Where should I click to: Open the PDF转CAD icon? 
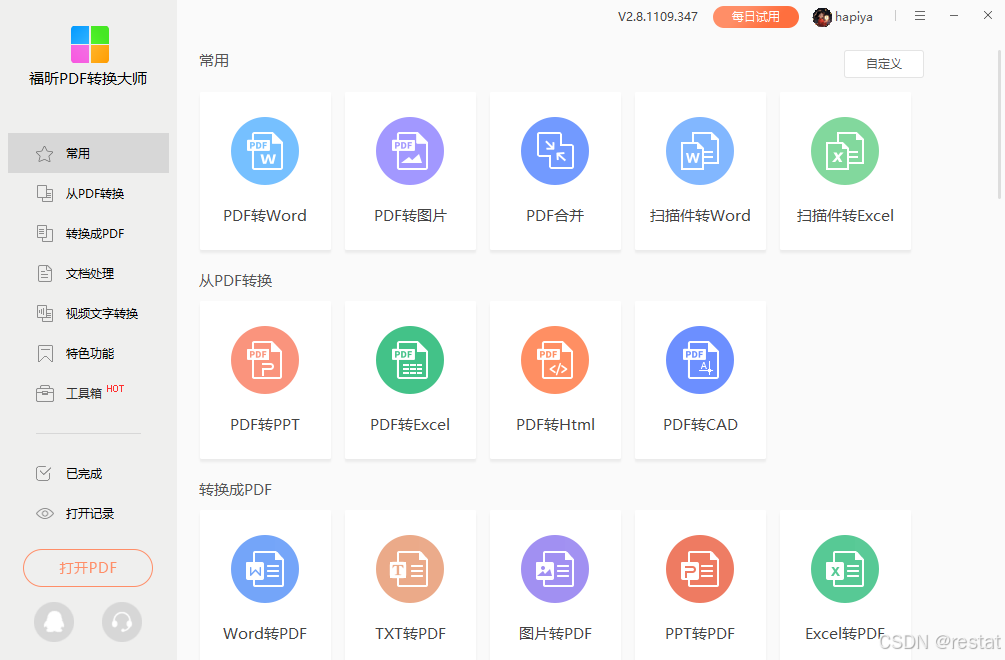[700, 360]
